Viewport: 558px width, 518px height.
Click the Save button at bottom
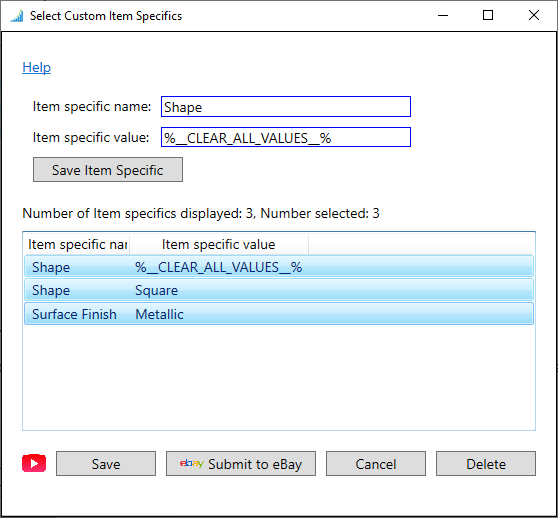(106, 464)
